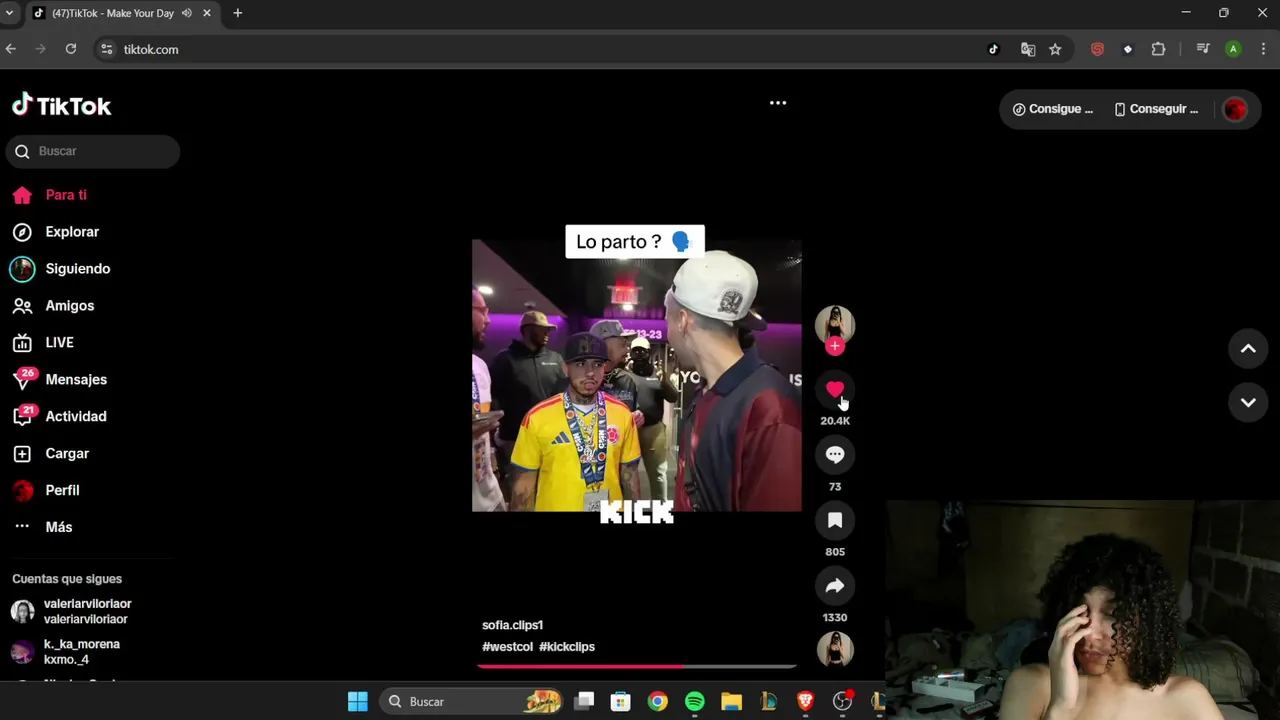Open a new browser tab
Image resolution: width=1280 pixels, height=720 pixels.
[x=237, y=13]
